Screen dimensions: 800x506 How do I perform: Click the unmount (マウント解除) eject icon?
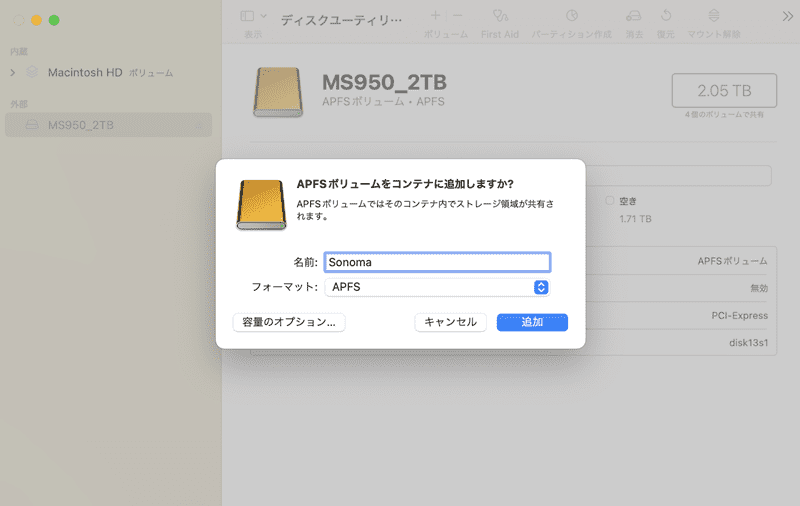pos(714,16)
